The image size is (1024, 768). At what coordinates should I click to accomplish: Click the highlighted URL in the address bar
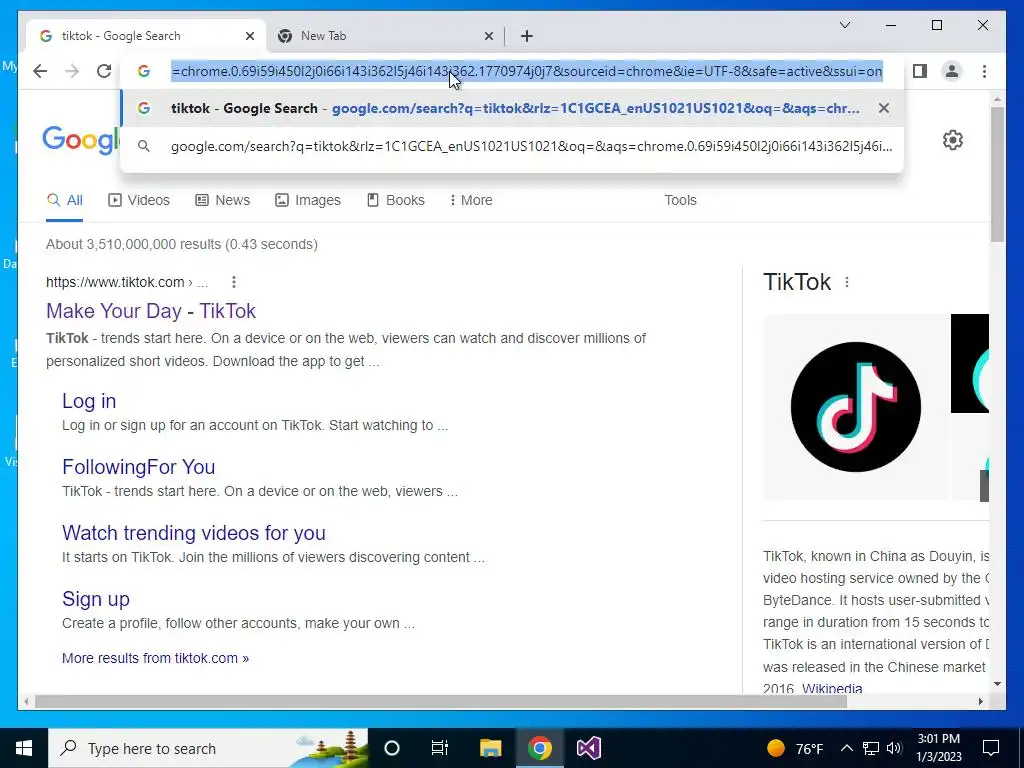[527, 71]
